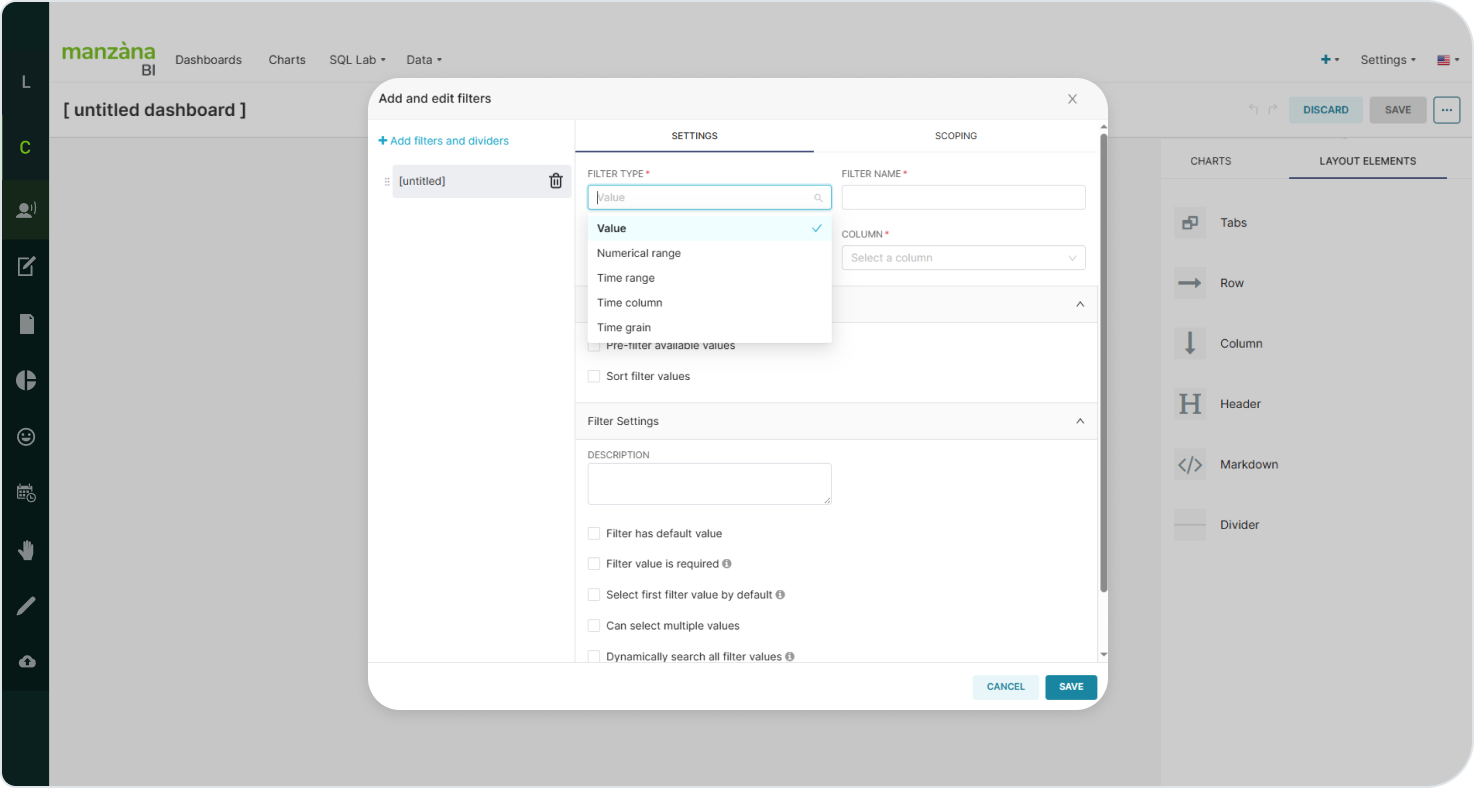The image size is (1474, 788).
Task: Click the hand icon in left sidebar
Action: (x=26, y=550)
